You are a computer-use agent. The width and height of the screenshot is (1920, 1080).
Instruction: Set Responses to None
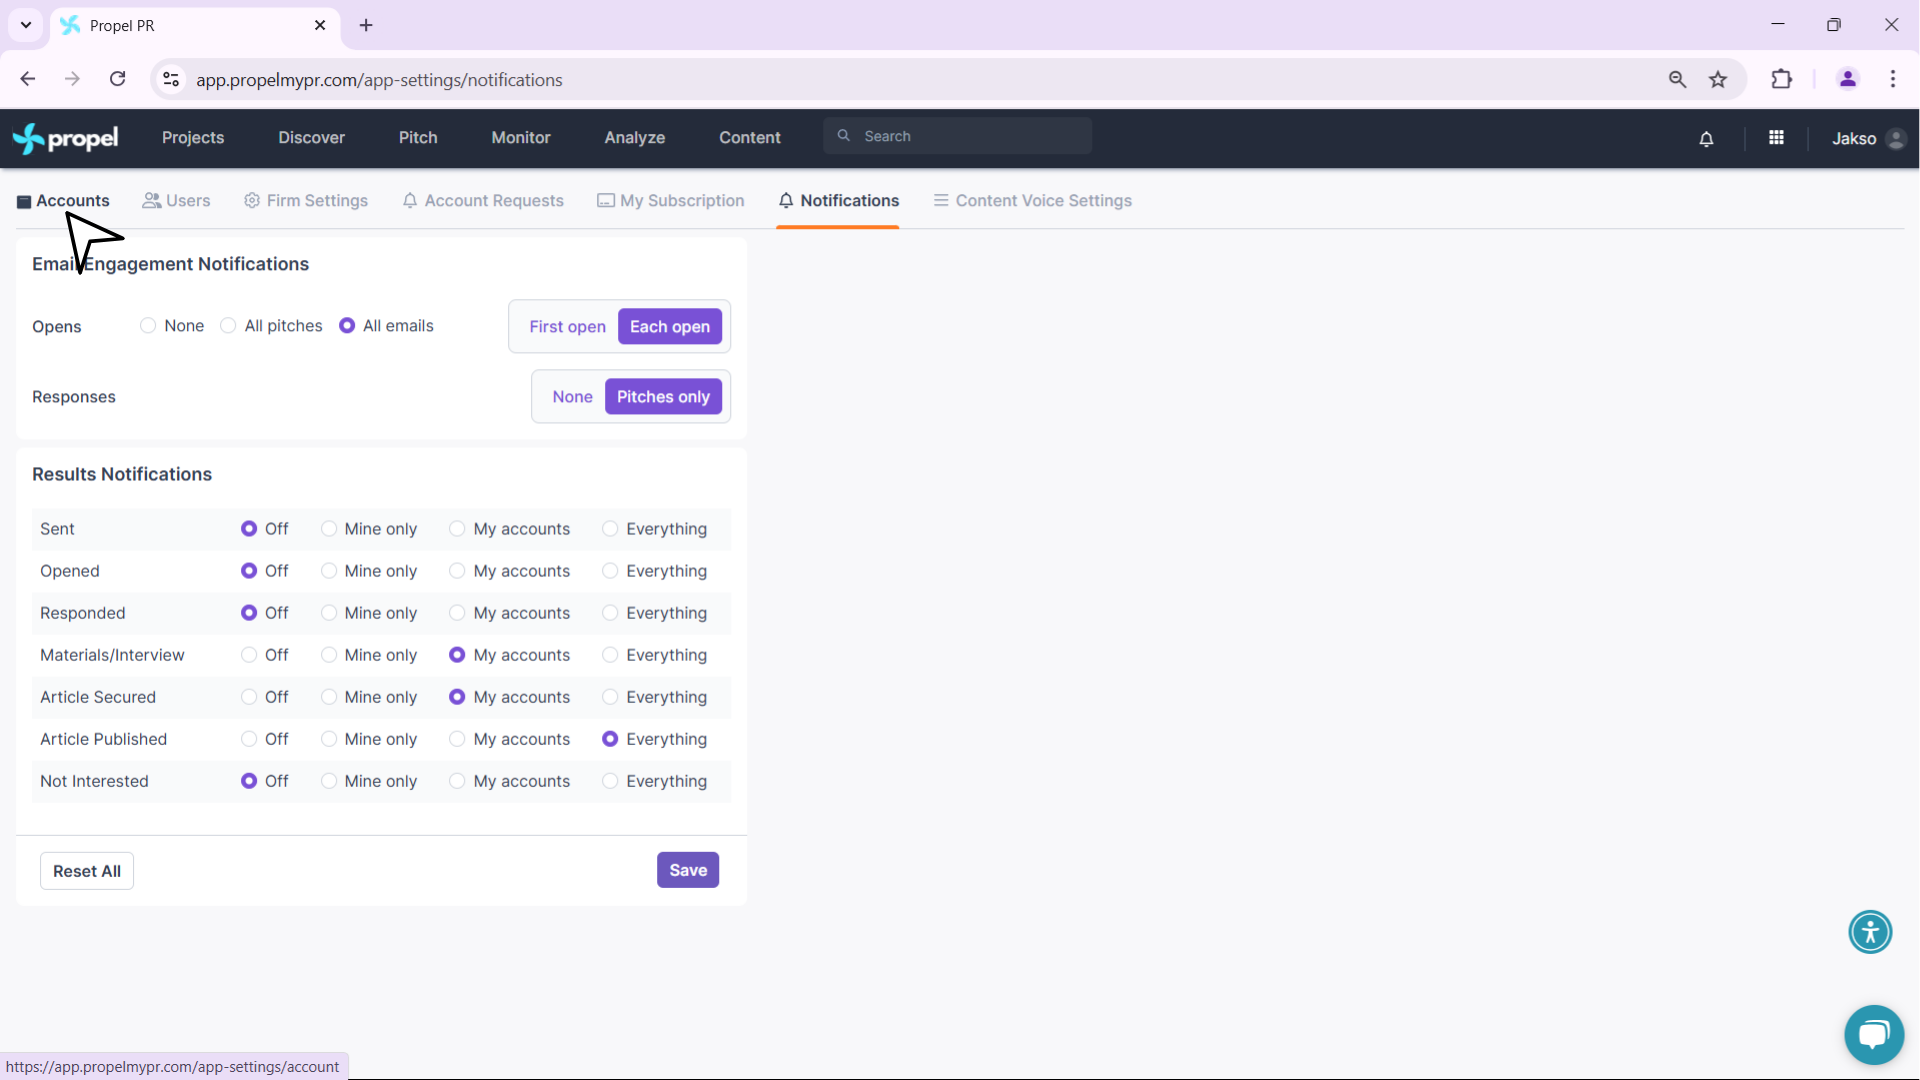pyautogui.click(x=572, y=397)
